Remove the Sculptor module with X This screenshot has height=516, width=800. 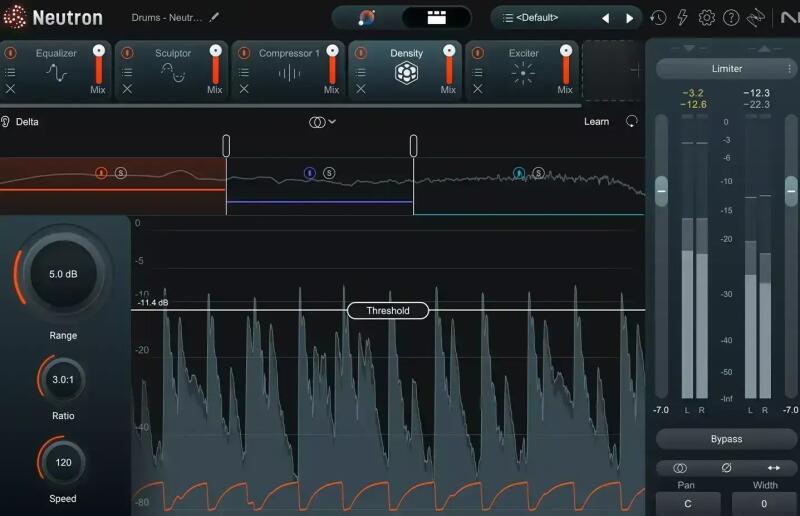tap(127, 89)
